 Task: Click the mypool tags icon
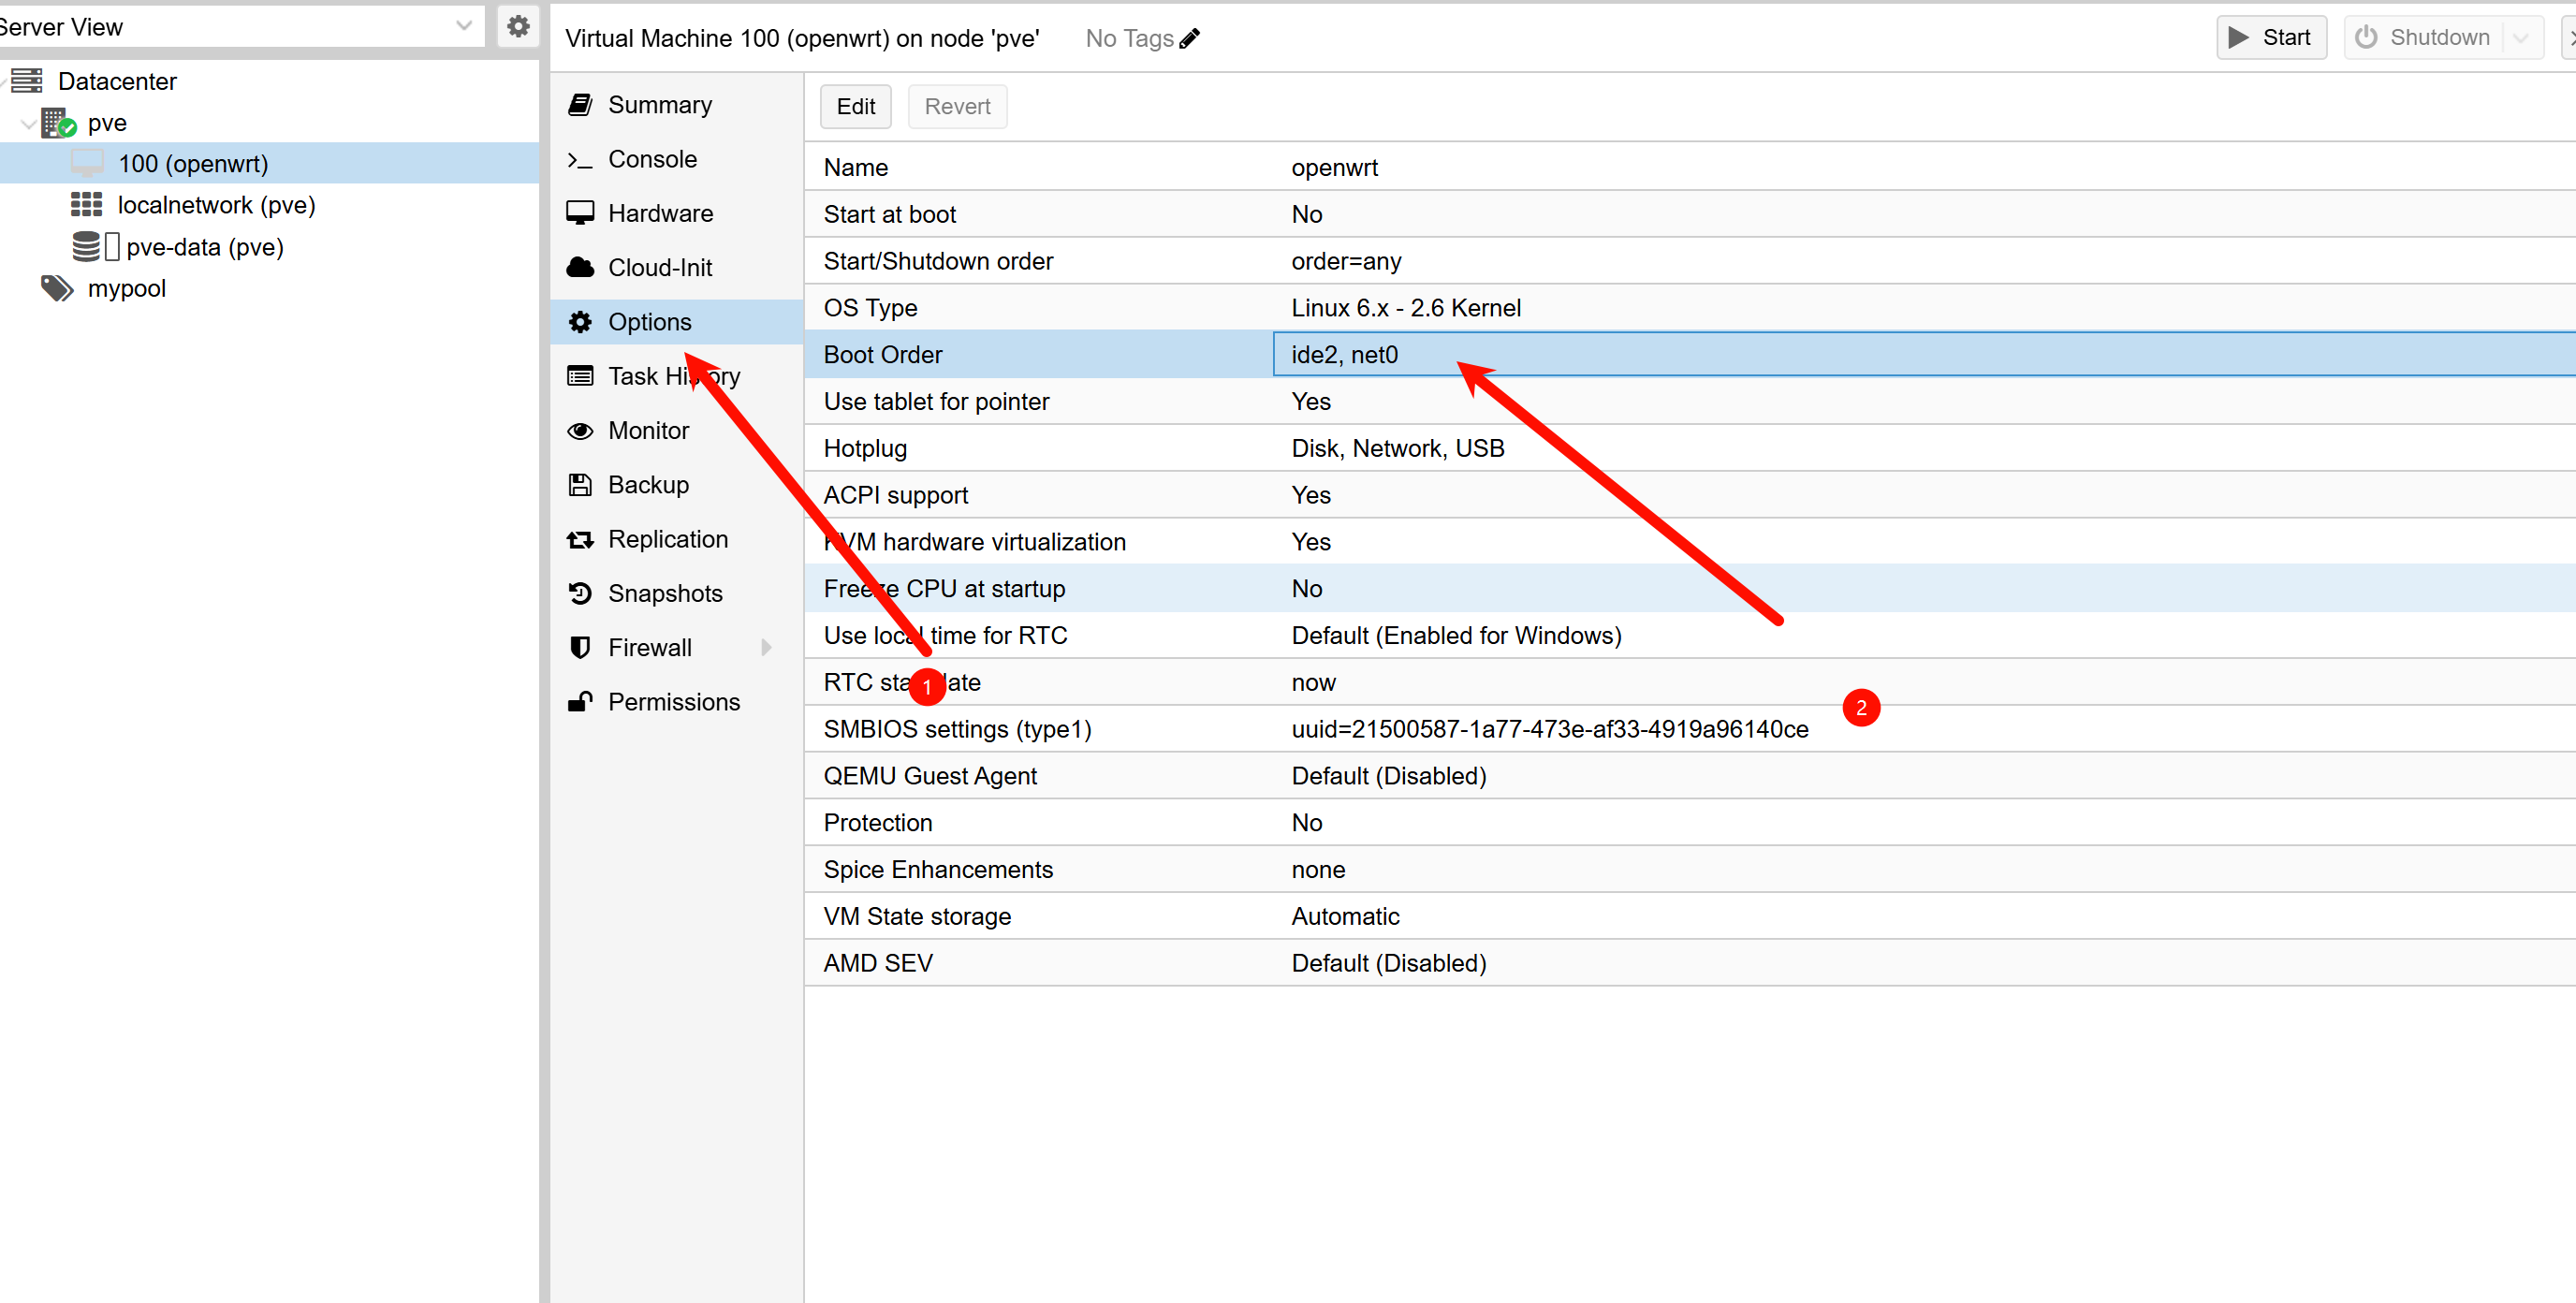click(57, 289)
